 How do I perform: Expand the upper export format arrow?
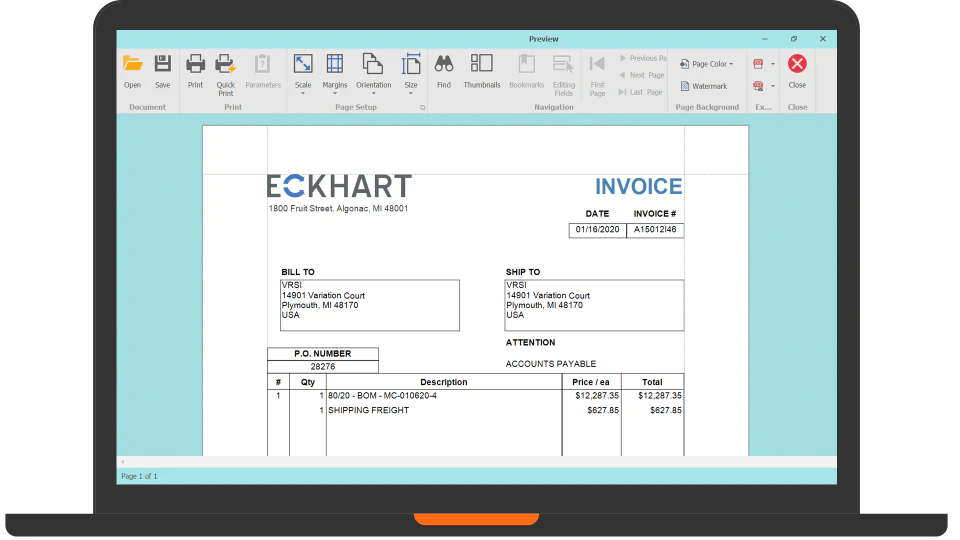773,64
